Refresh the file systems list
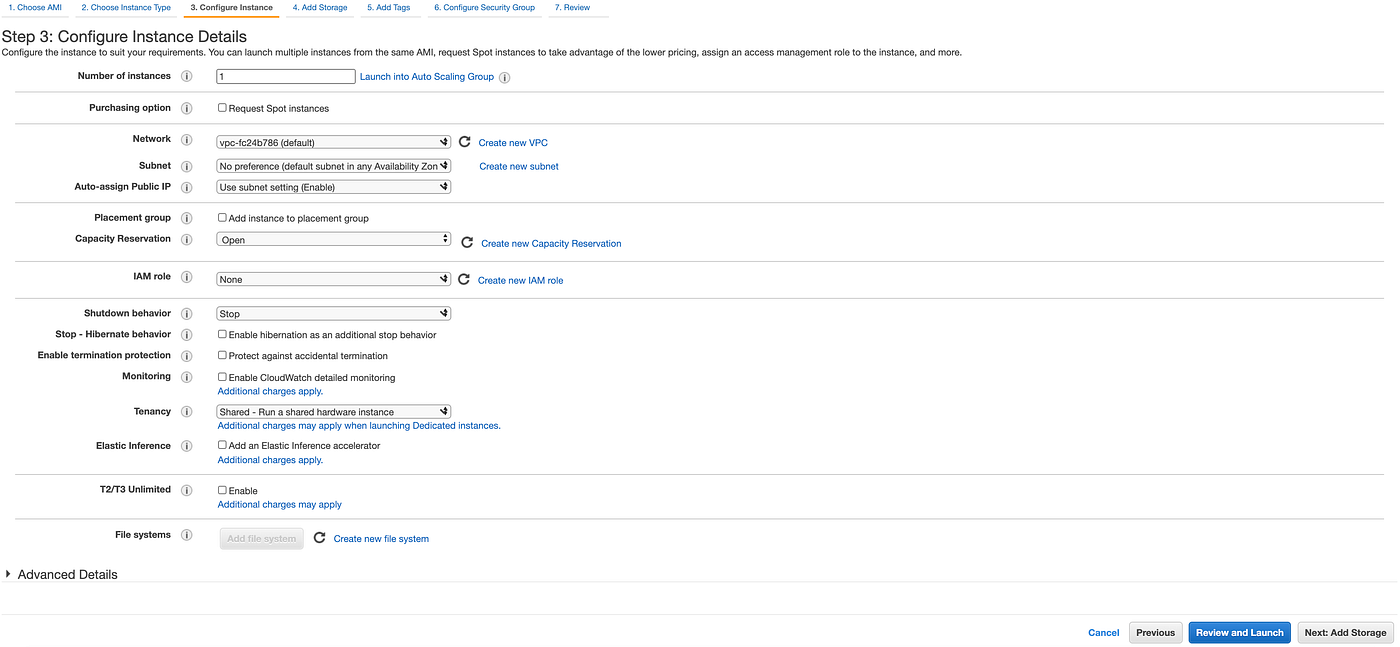This screenshot has width=1400, height=647. pos(320,537)
